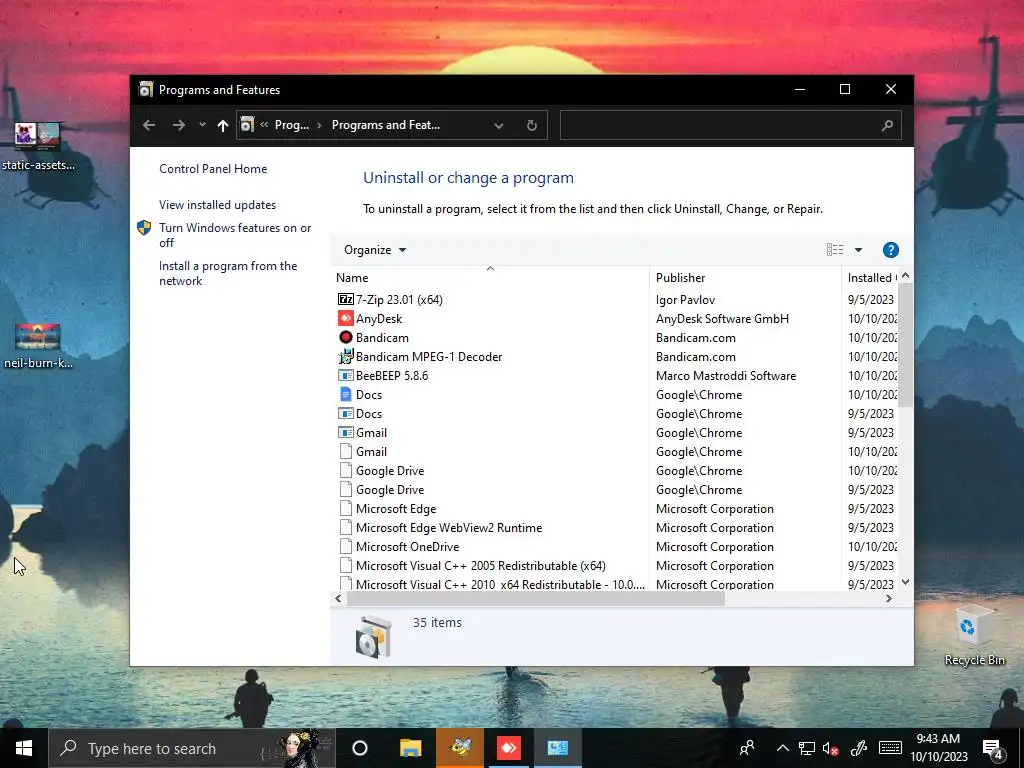Sort by the Publisher column header

[x=745, y=277]
